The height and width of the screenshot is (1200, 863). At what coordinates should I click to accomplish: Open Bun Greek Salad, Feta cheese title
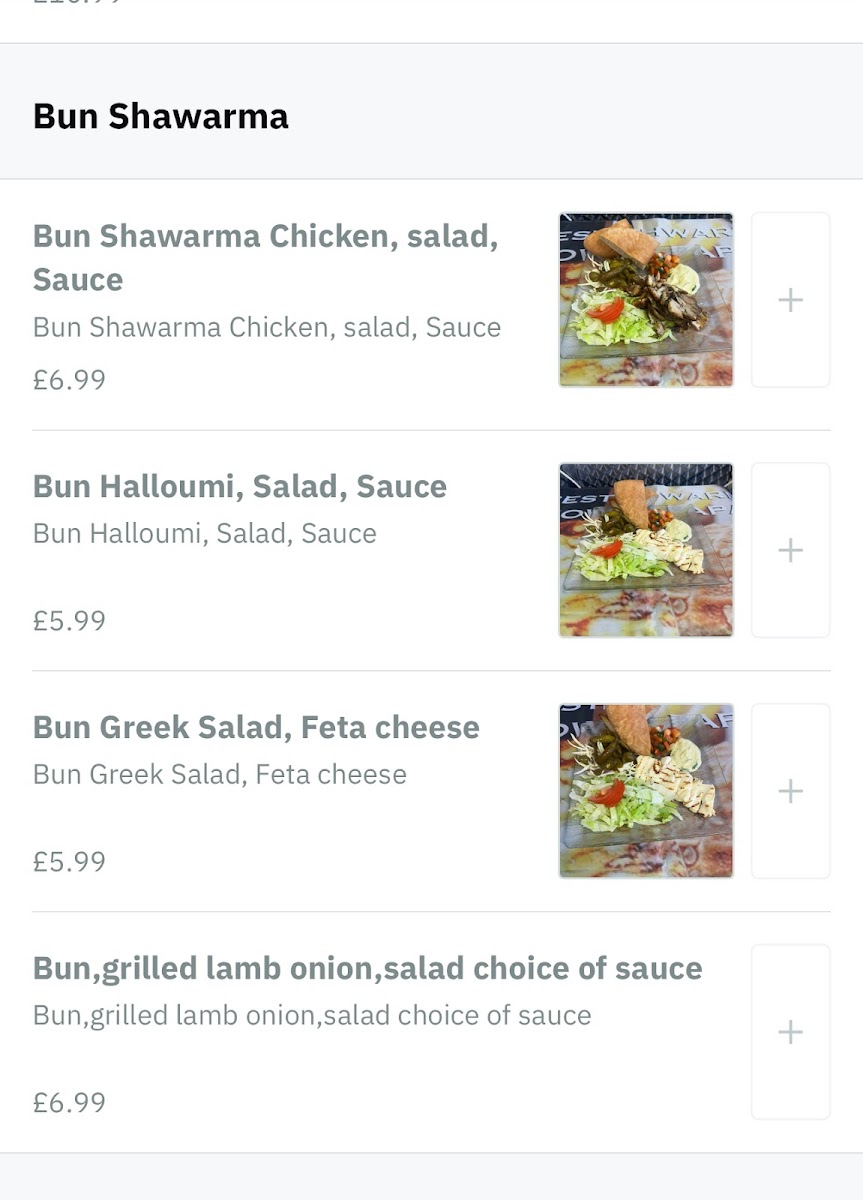point(256,728)
